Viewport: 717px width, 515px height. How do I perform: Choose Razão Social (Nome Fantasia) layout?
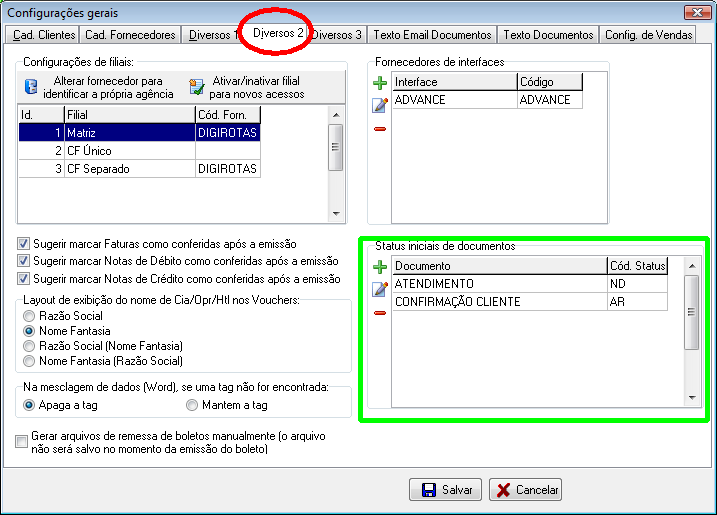29,346
